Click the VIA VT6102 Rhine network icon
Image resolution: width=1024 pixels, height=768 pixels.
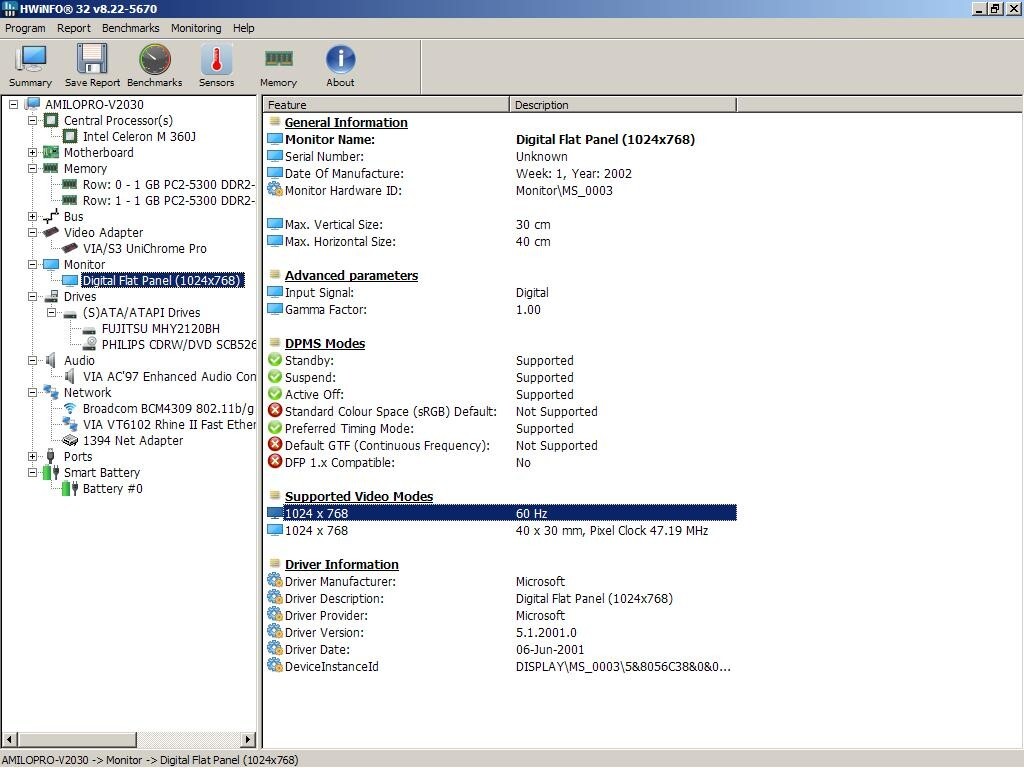(x=70, y=424)
